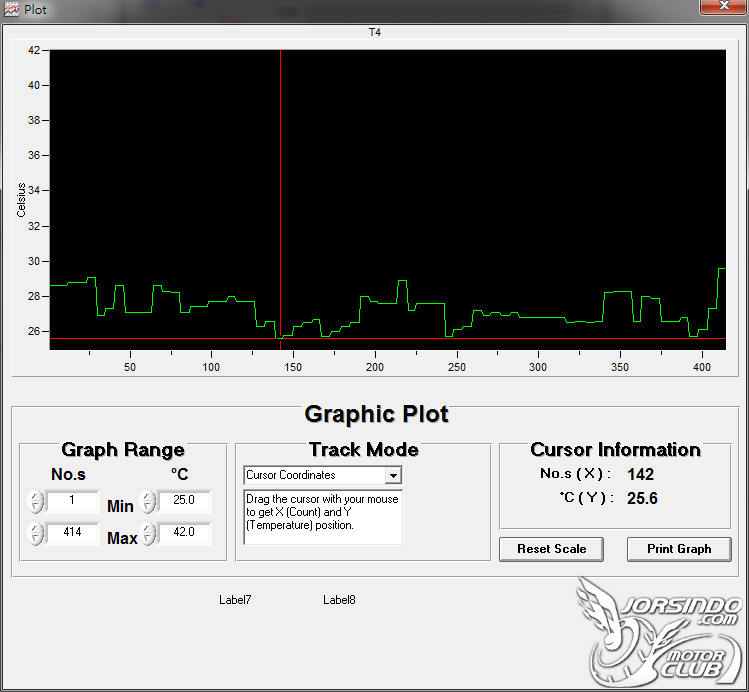Click the °C Max field showing 42.0
Viewport: 749px width, 692px height.
point(184,532)
